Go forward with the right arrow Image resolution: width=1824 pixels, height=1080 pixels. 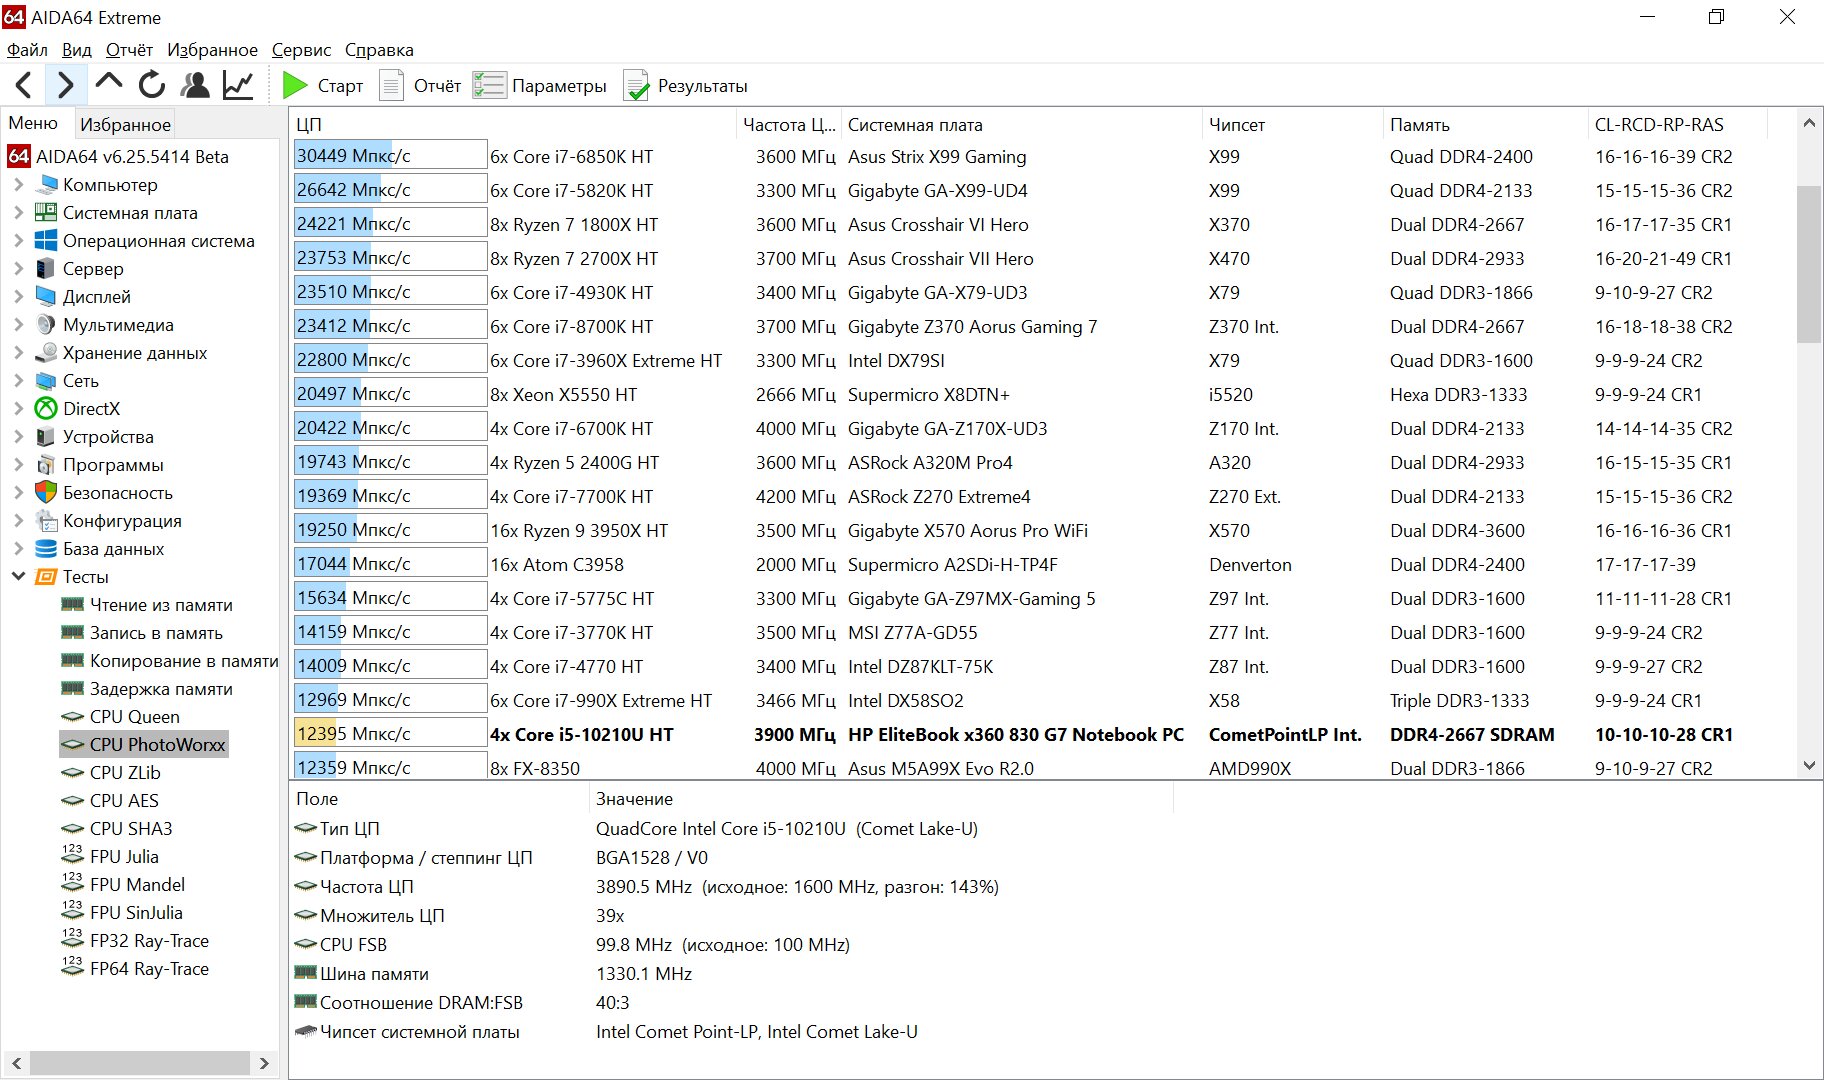(x=65, y=85)
